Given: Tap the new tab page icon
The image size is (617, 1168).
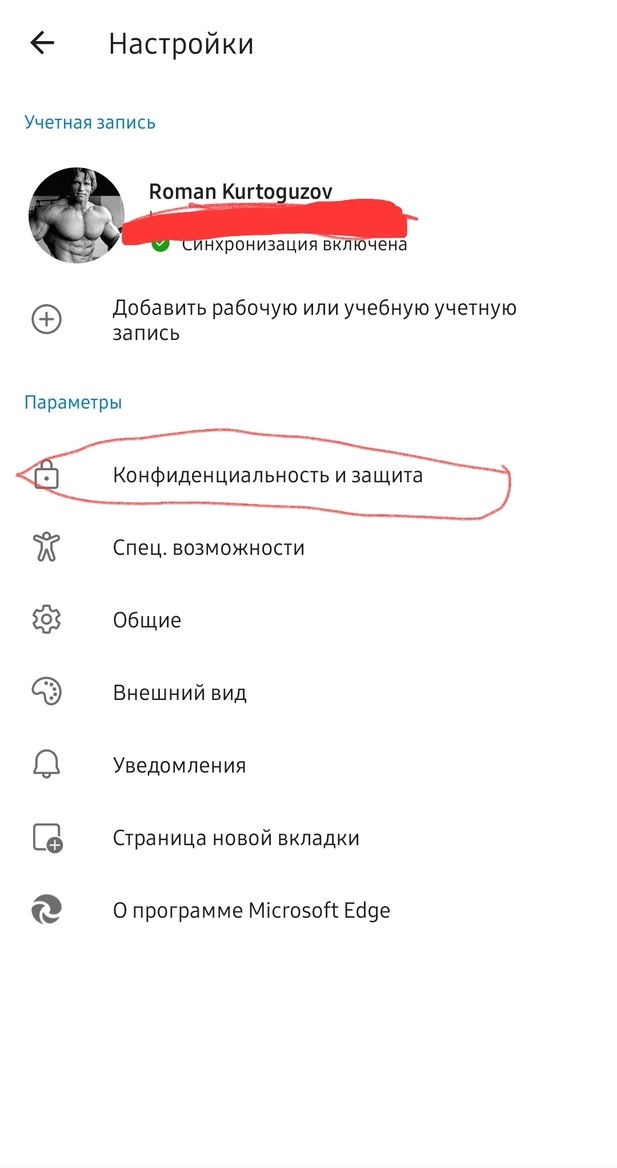Looking at the screenshot, I should click(48, 838).
